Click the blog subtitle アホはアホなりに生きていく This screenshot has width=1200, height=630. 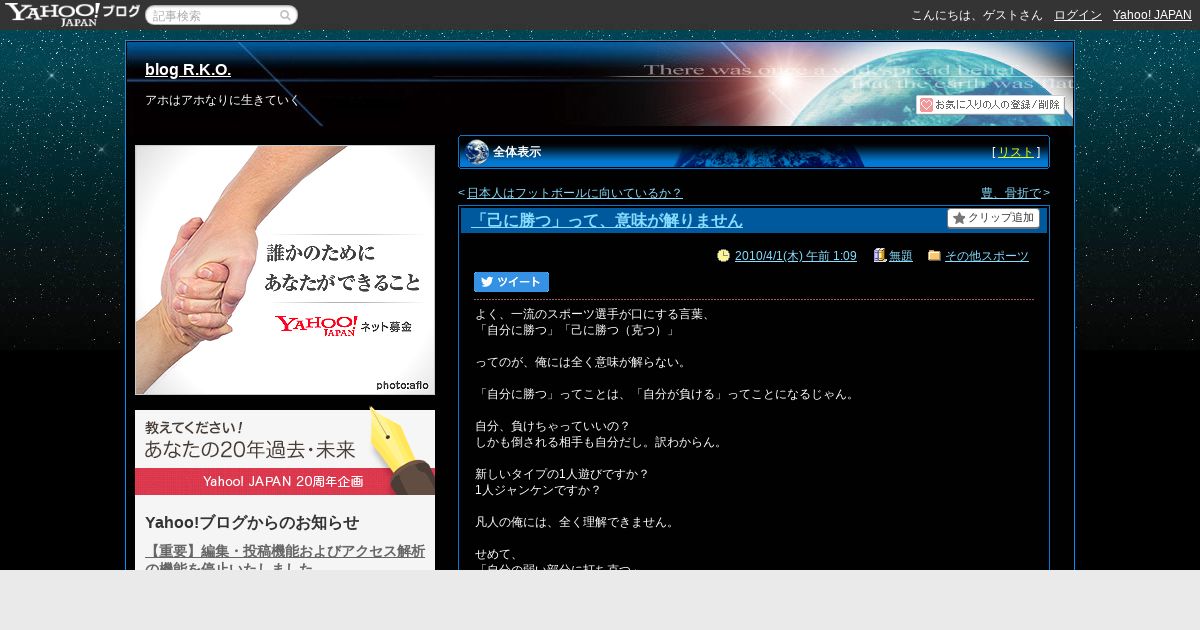click(222, 100)
